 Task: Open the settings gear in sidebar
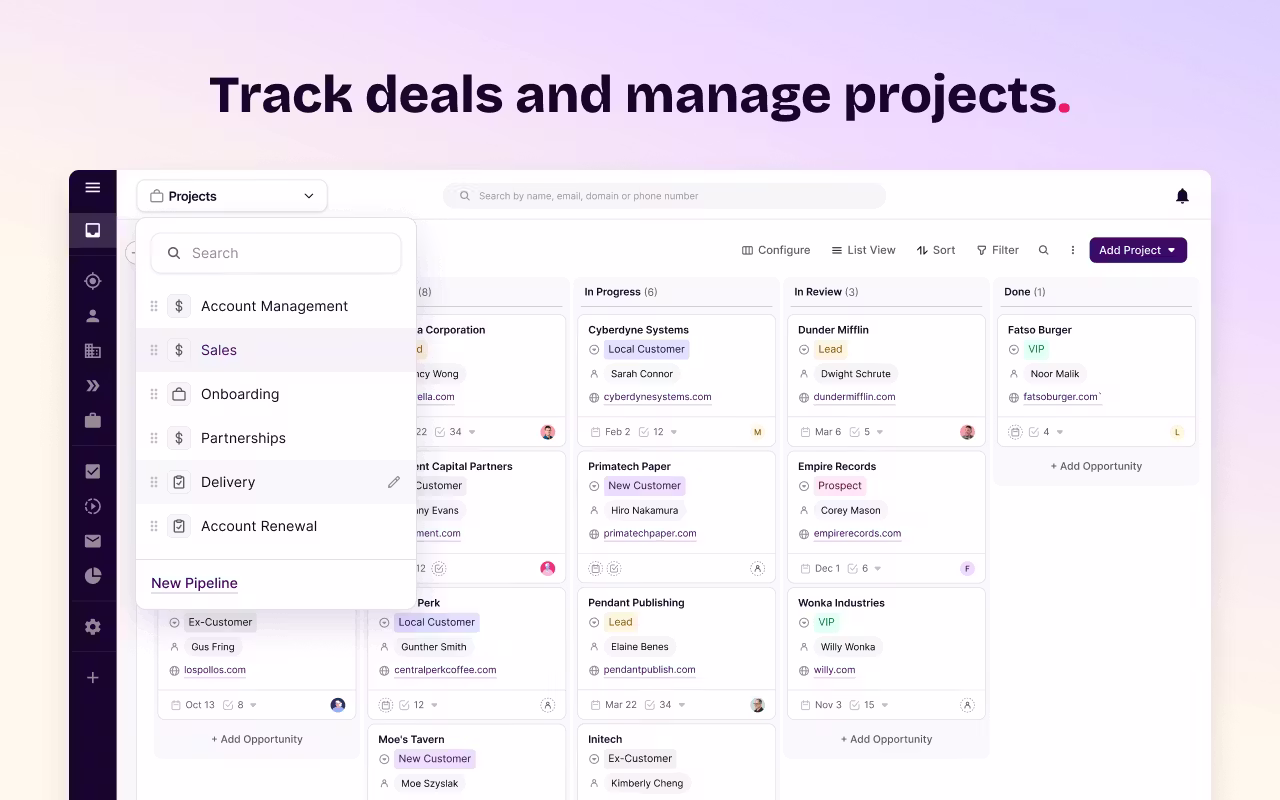point(93,627)
